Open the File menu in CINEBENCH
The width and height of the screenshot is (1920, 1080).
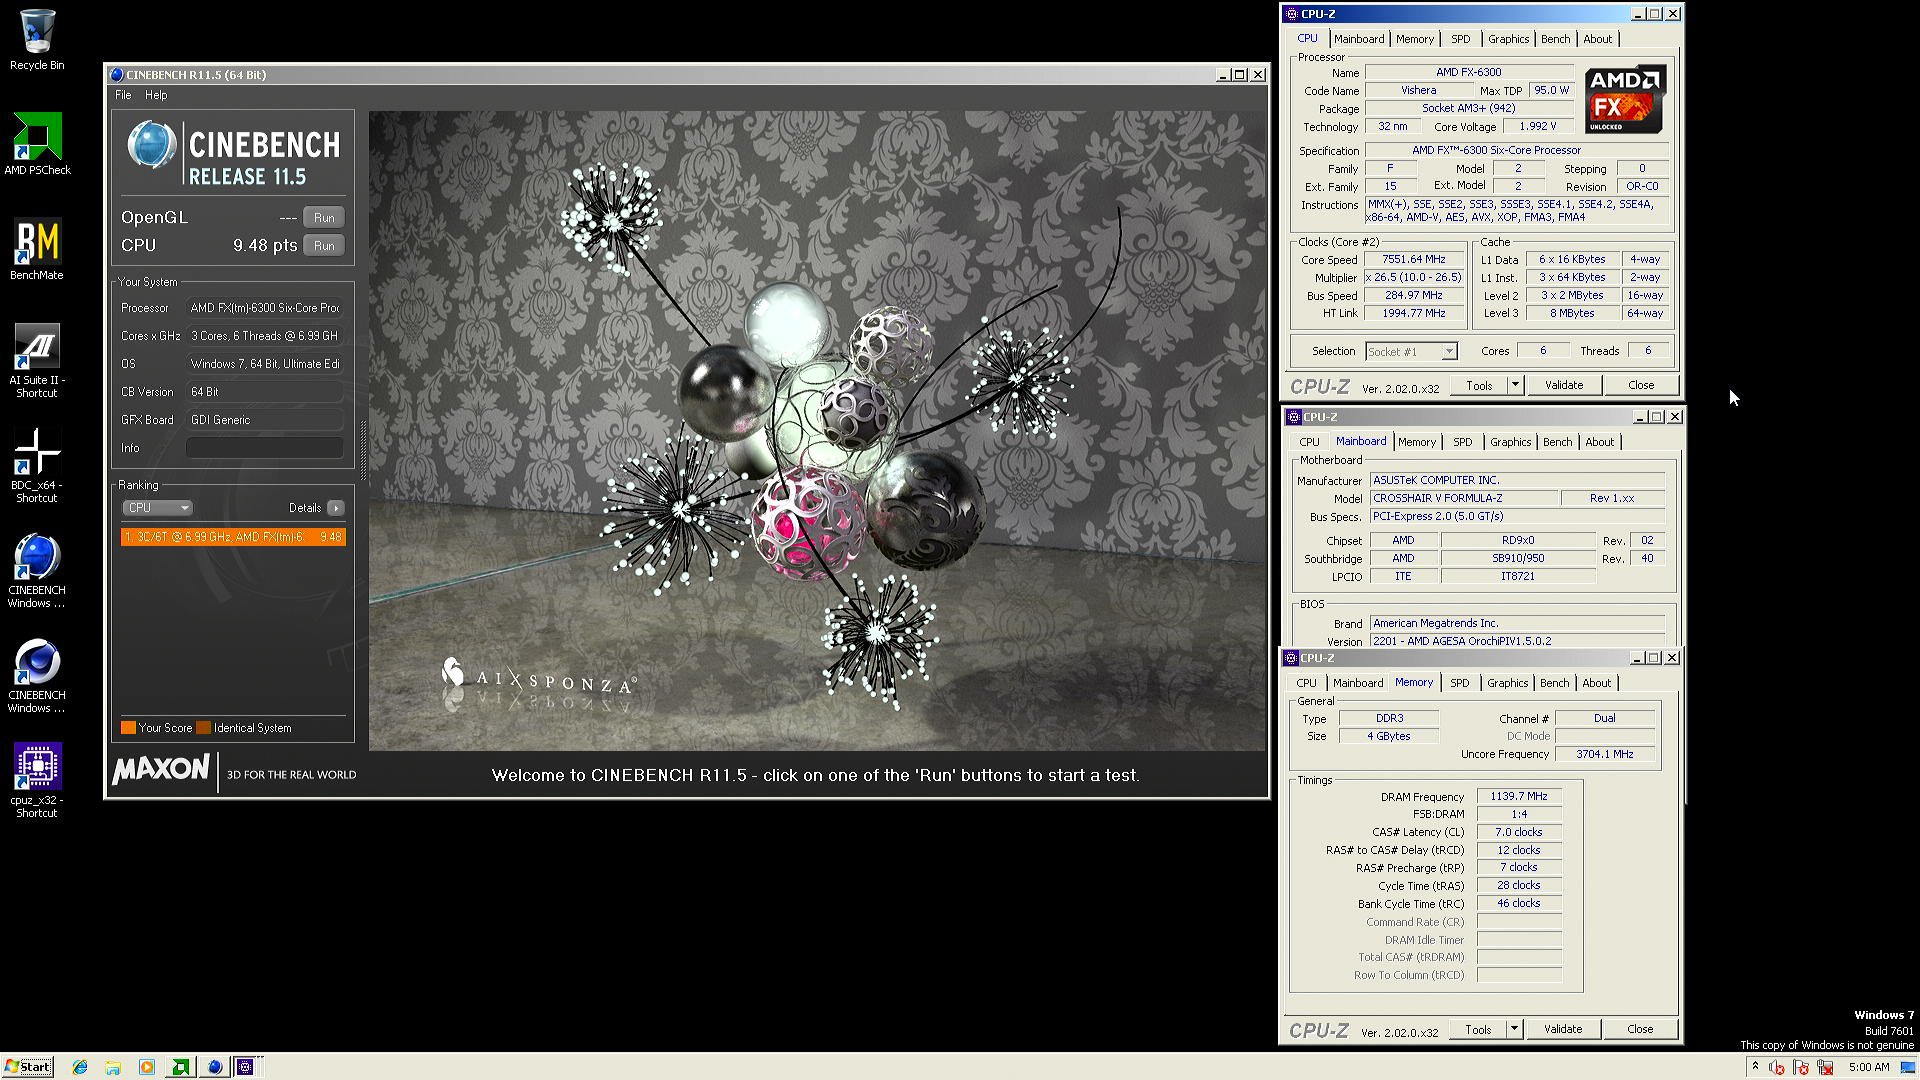point(123,95)
